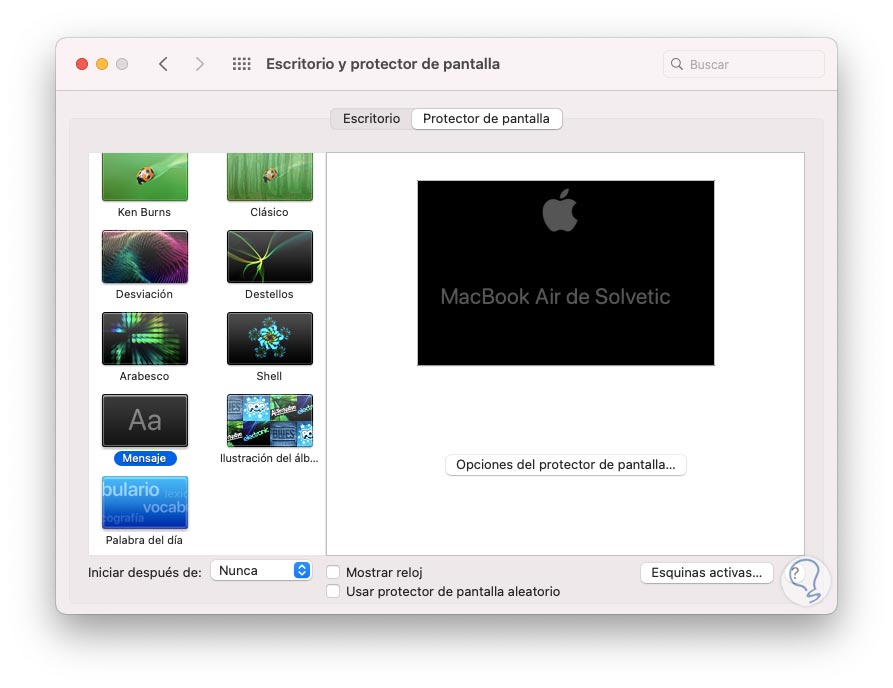Viewport: 893px width, 688px height.
Task: Pick the Arabesco screensaver thumbnail
Action: [x=145, y=338]
